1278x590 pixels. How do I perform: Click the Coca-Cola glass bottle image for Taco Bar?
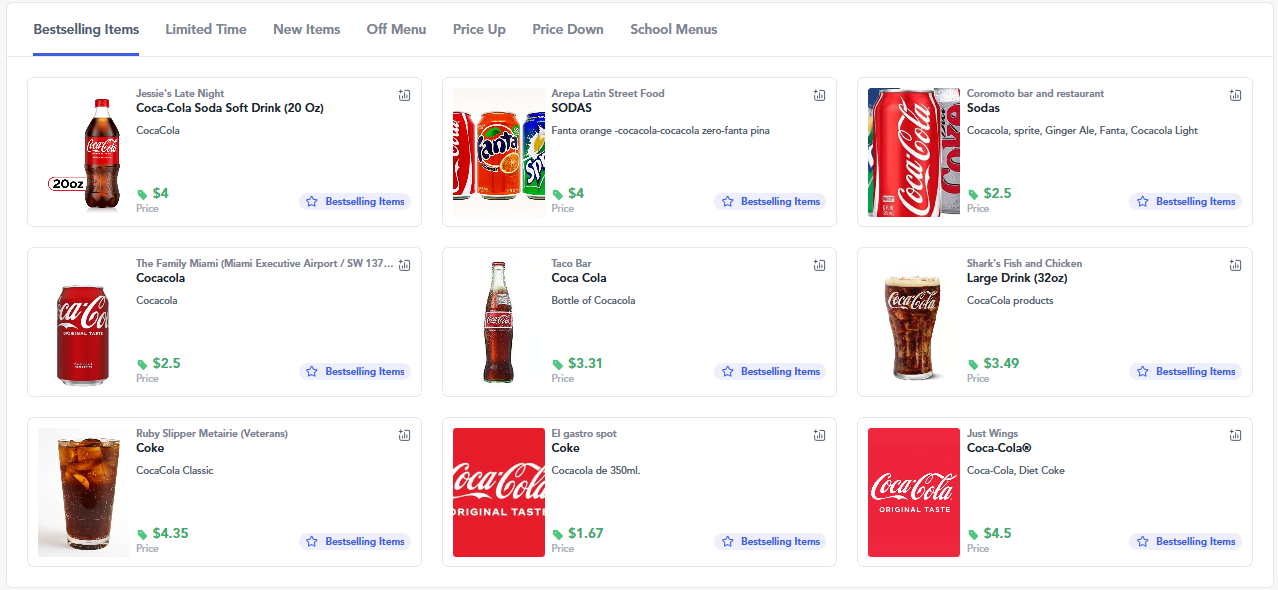[x=499, y=322]
